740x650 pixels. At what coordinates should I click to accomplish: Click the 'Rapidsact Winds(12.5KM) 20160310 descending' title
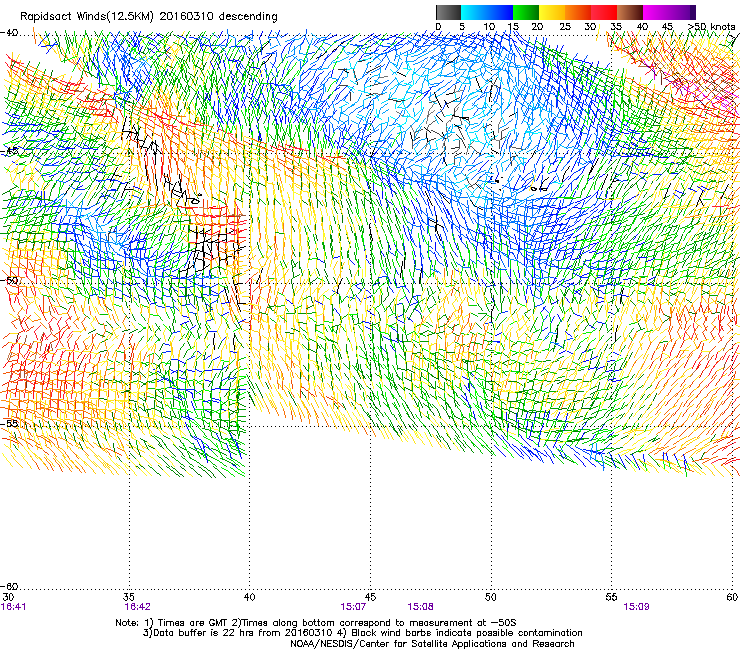click(x=149, y=17)
